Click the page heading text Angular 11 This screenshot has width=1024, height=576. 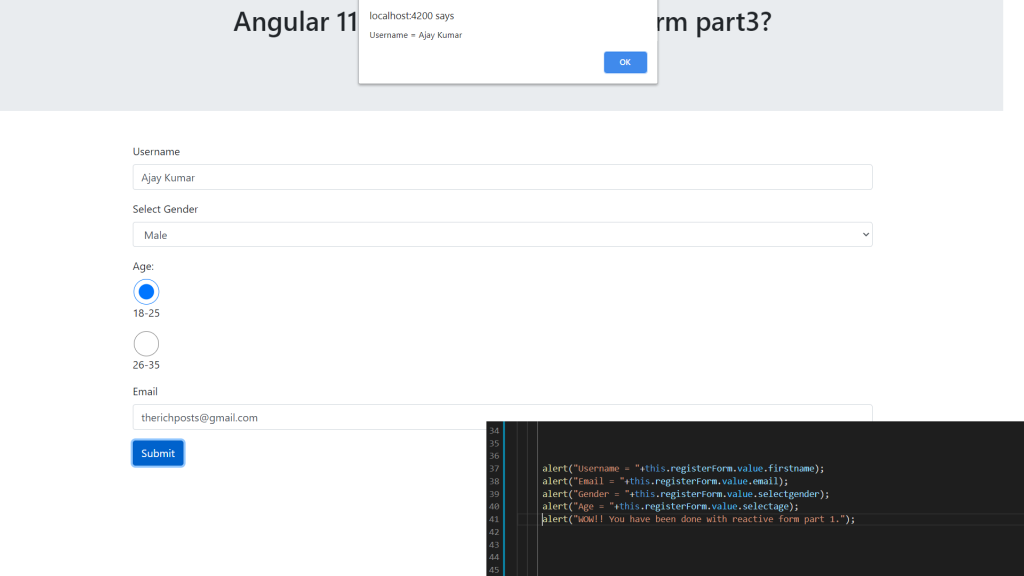click(x=290, y=22)
